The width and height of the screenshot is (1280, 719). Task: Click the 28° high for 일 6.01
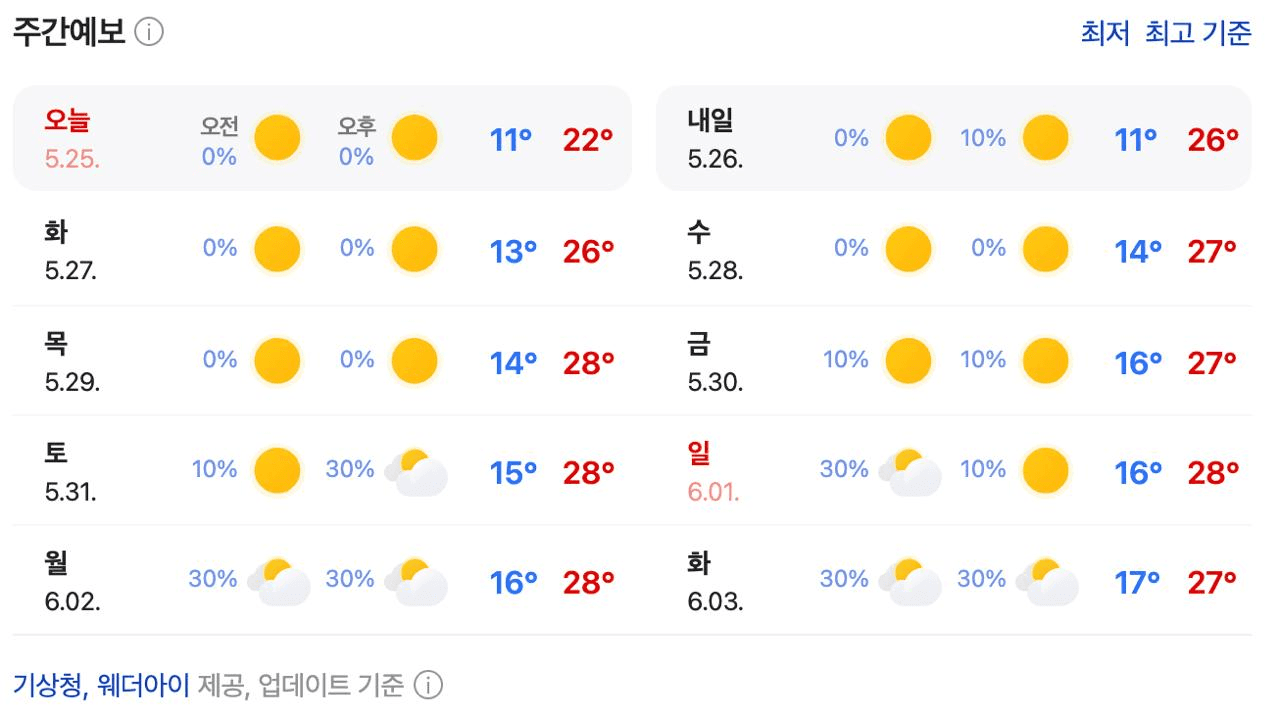1213,472
